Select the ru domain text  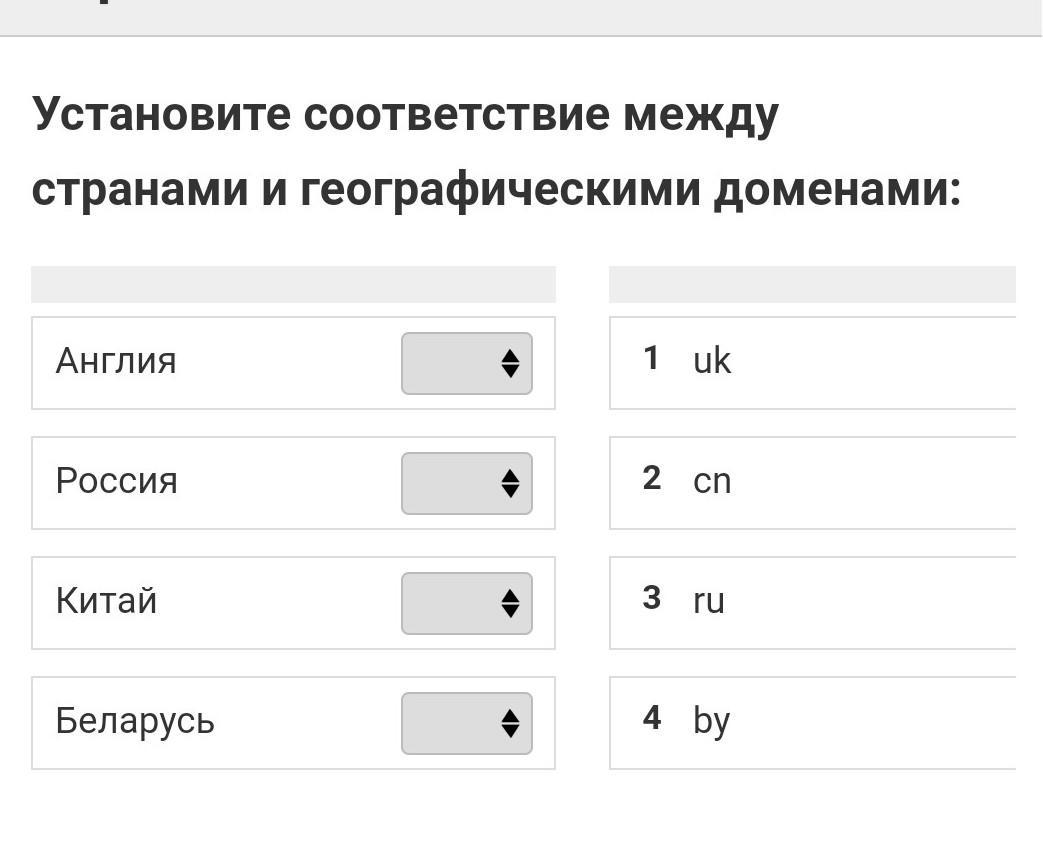tap(708, 601)
